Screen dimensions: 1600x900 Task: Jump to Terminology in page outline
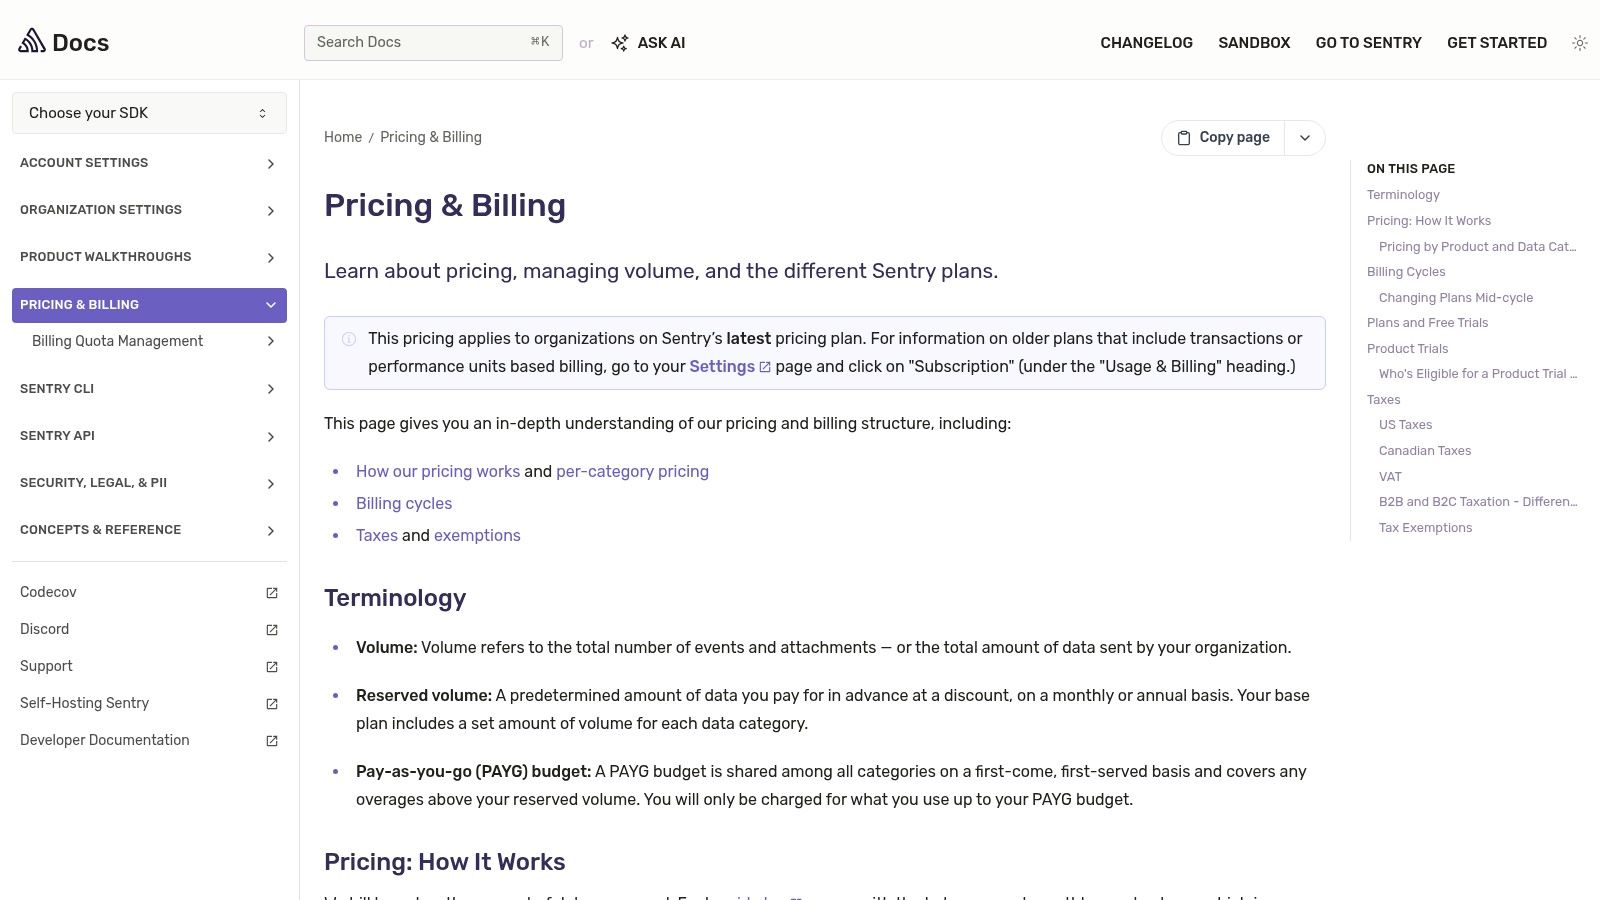(x=1403, y=195)
